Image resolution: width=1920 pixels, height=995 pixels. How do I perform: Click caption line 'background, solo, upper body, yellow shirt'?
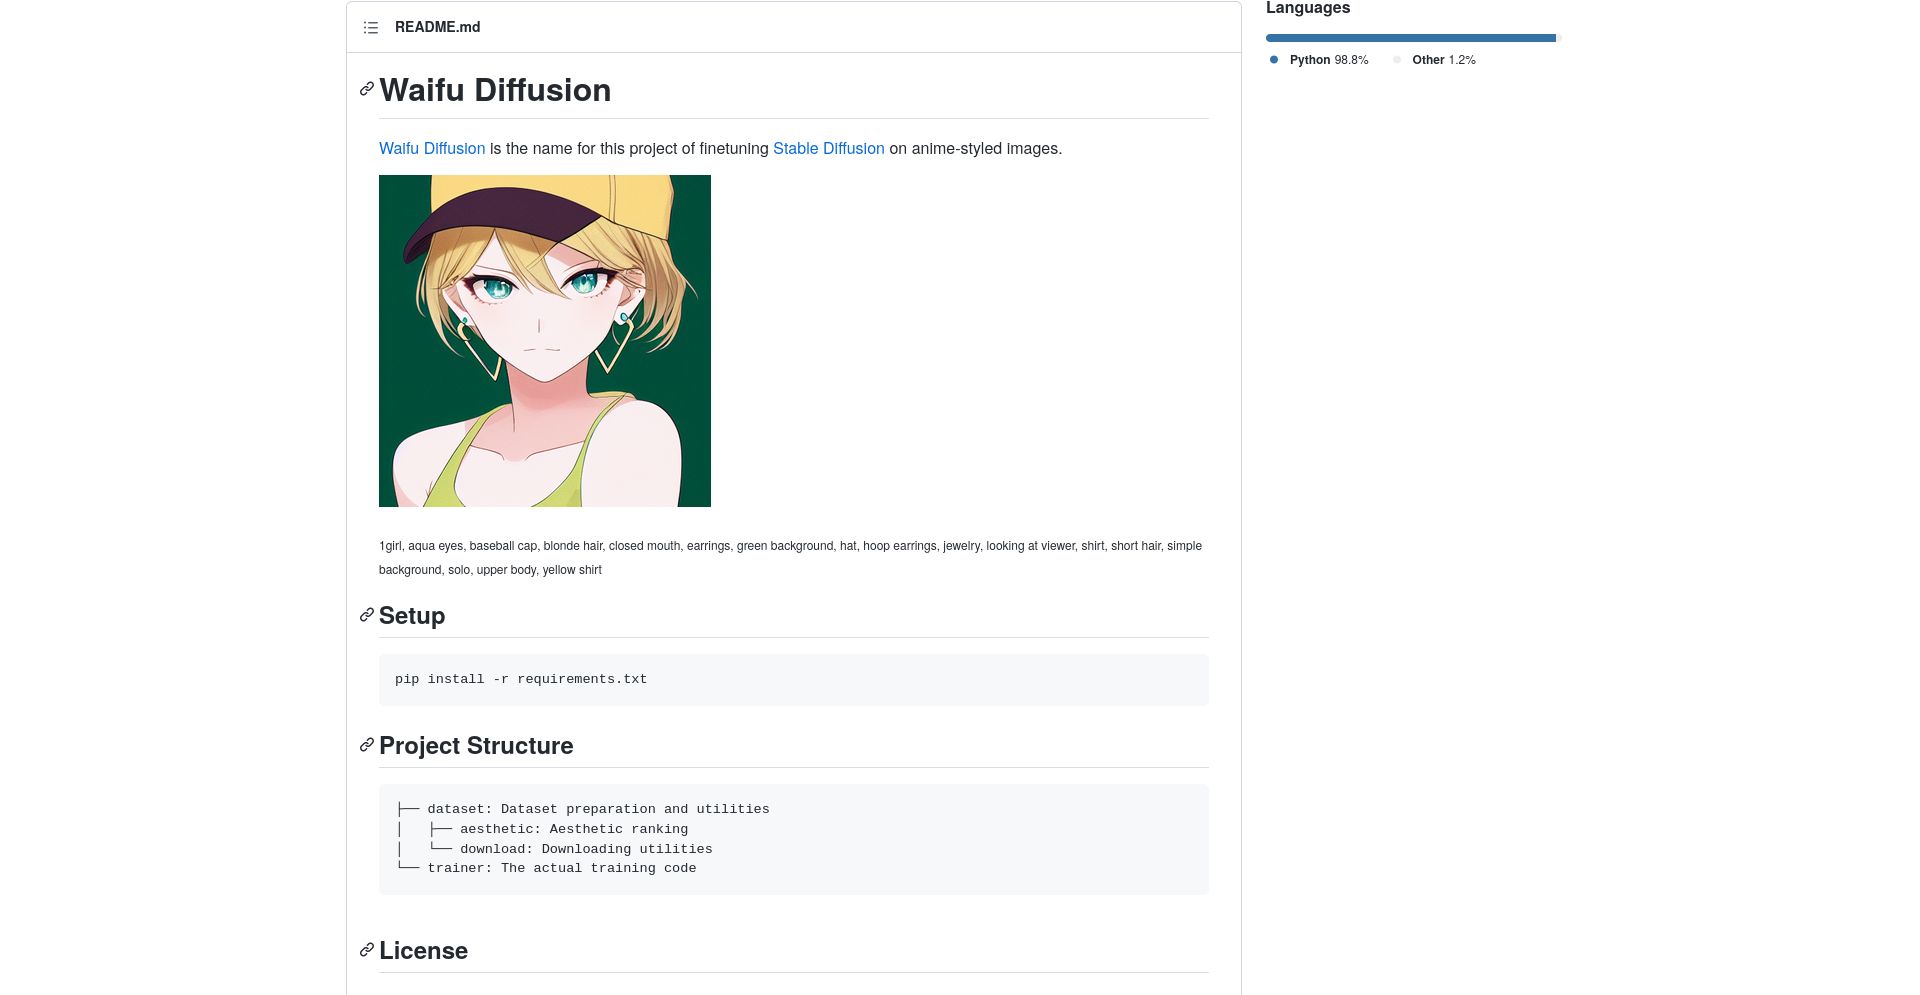pos(490,570)
